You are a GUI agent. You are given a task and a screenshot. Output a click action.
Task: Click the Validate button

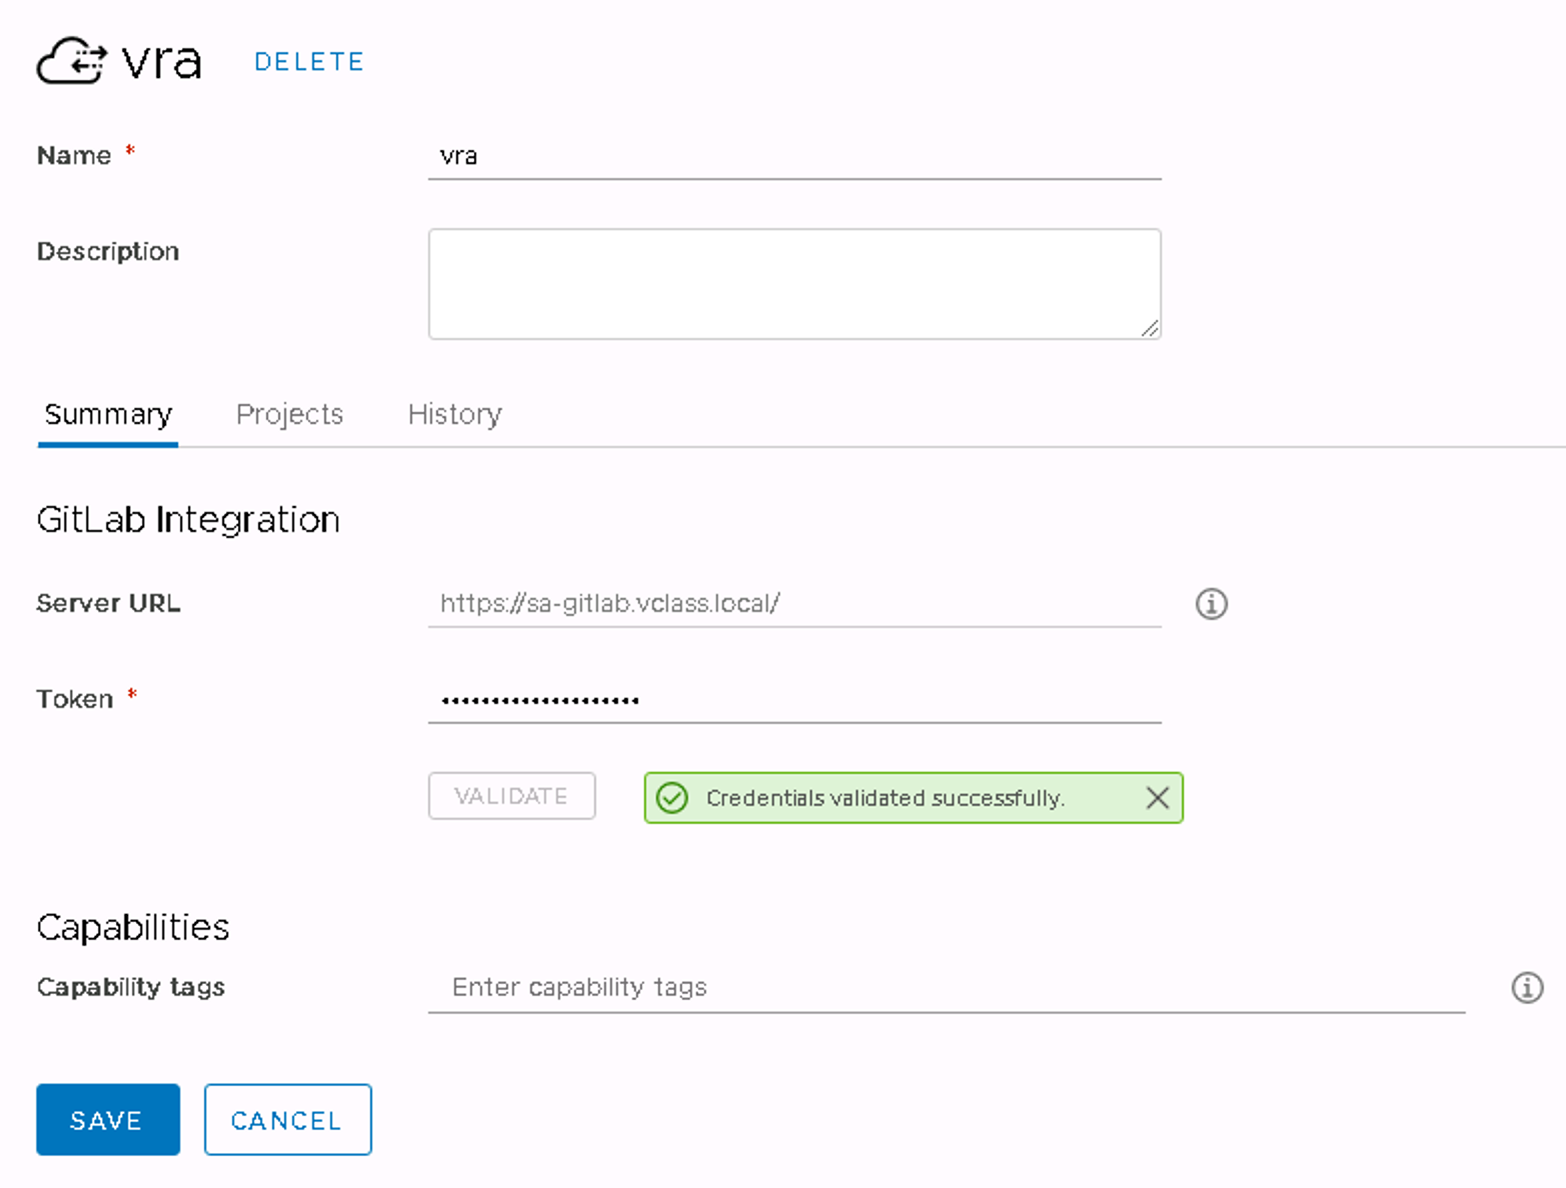tap(512, 796)
